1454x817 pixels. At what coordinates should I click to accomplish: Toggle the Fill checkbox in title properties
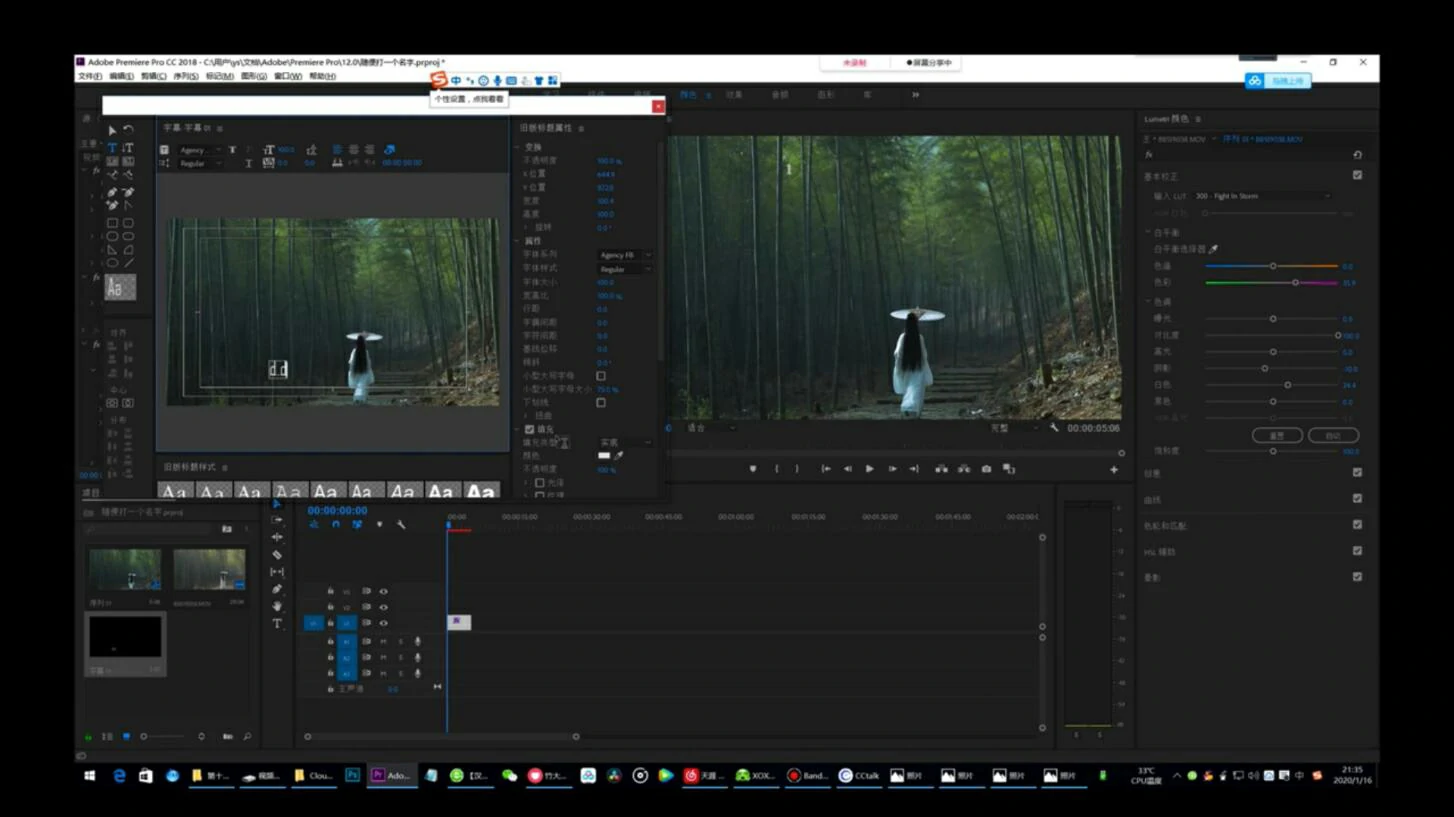[529, 429]
